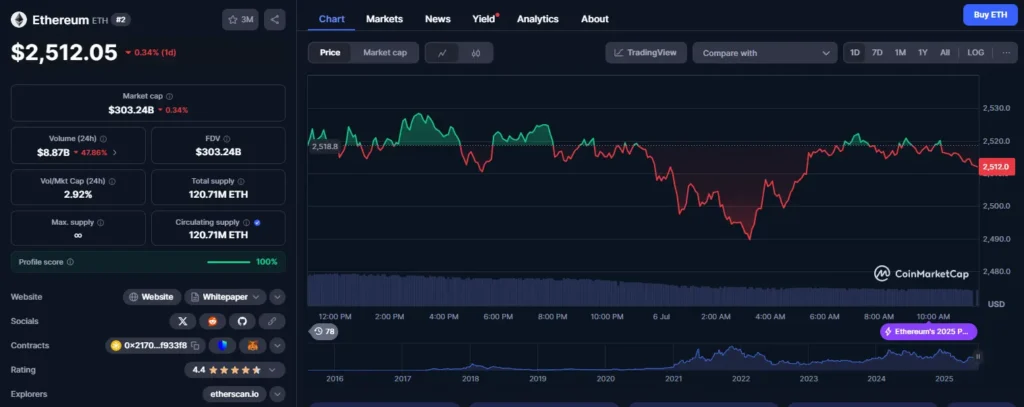Click the verified checkmark beside Circulating supply

257,222
